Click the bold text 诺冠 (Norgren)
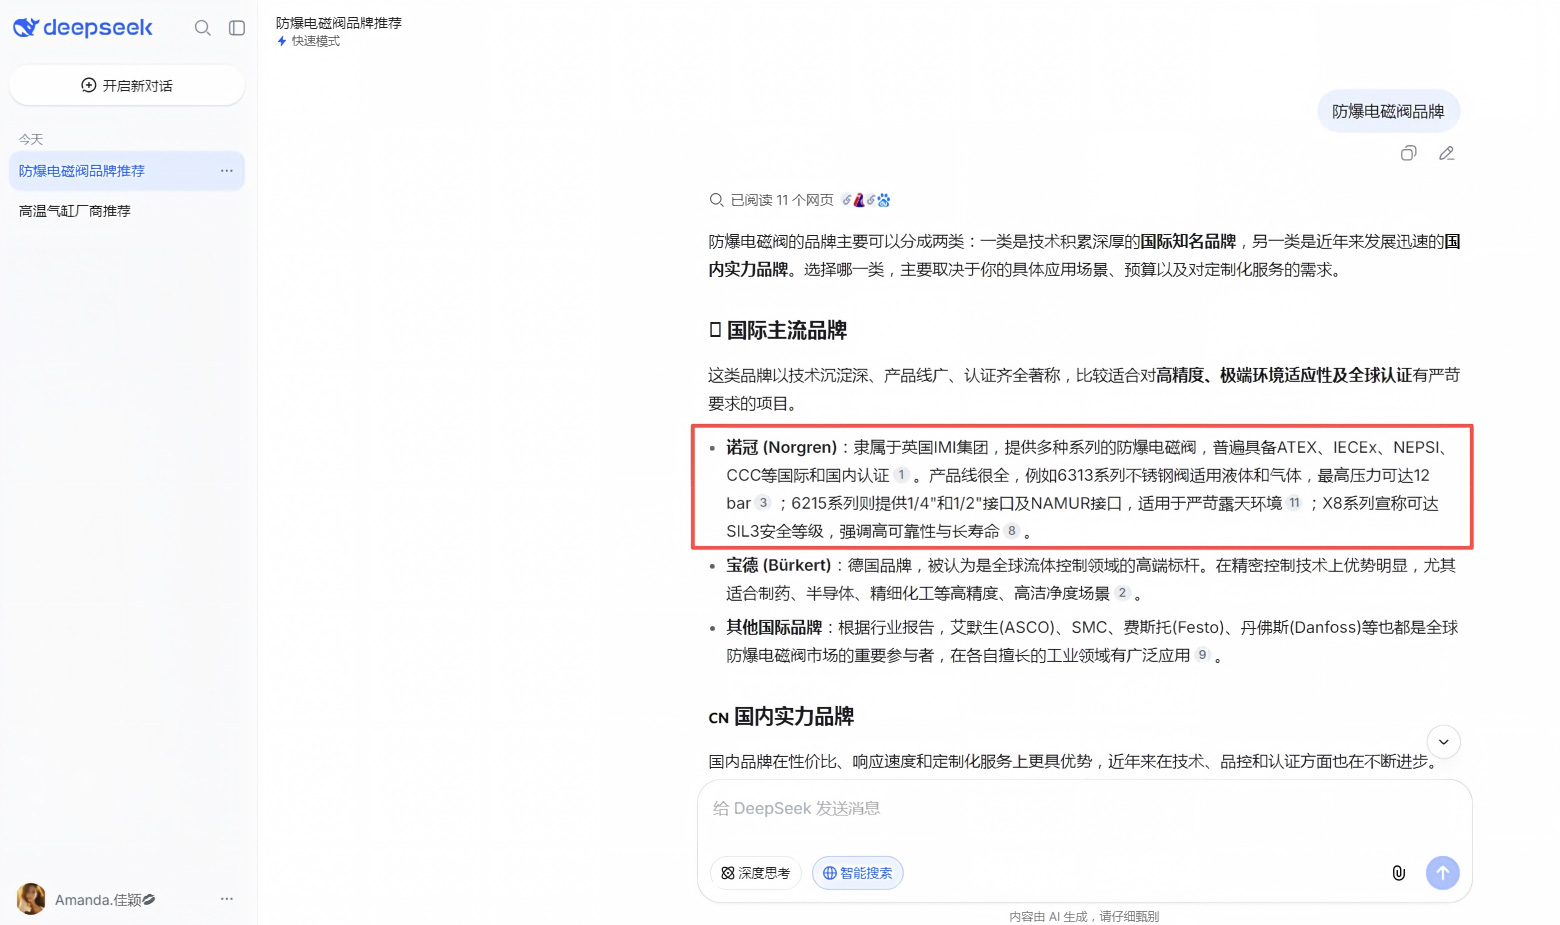Viewport: 1560px width, 925px height. point(781,447)
